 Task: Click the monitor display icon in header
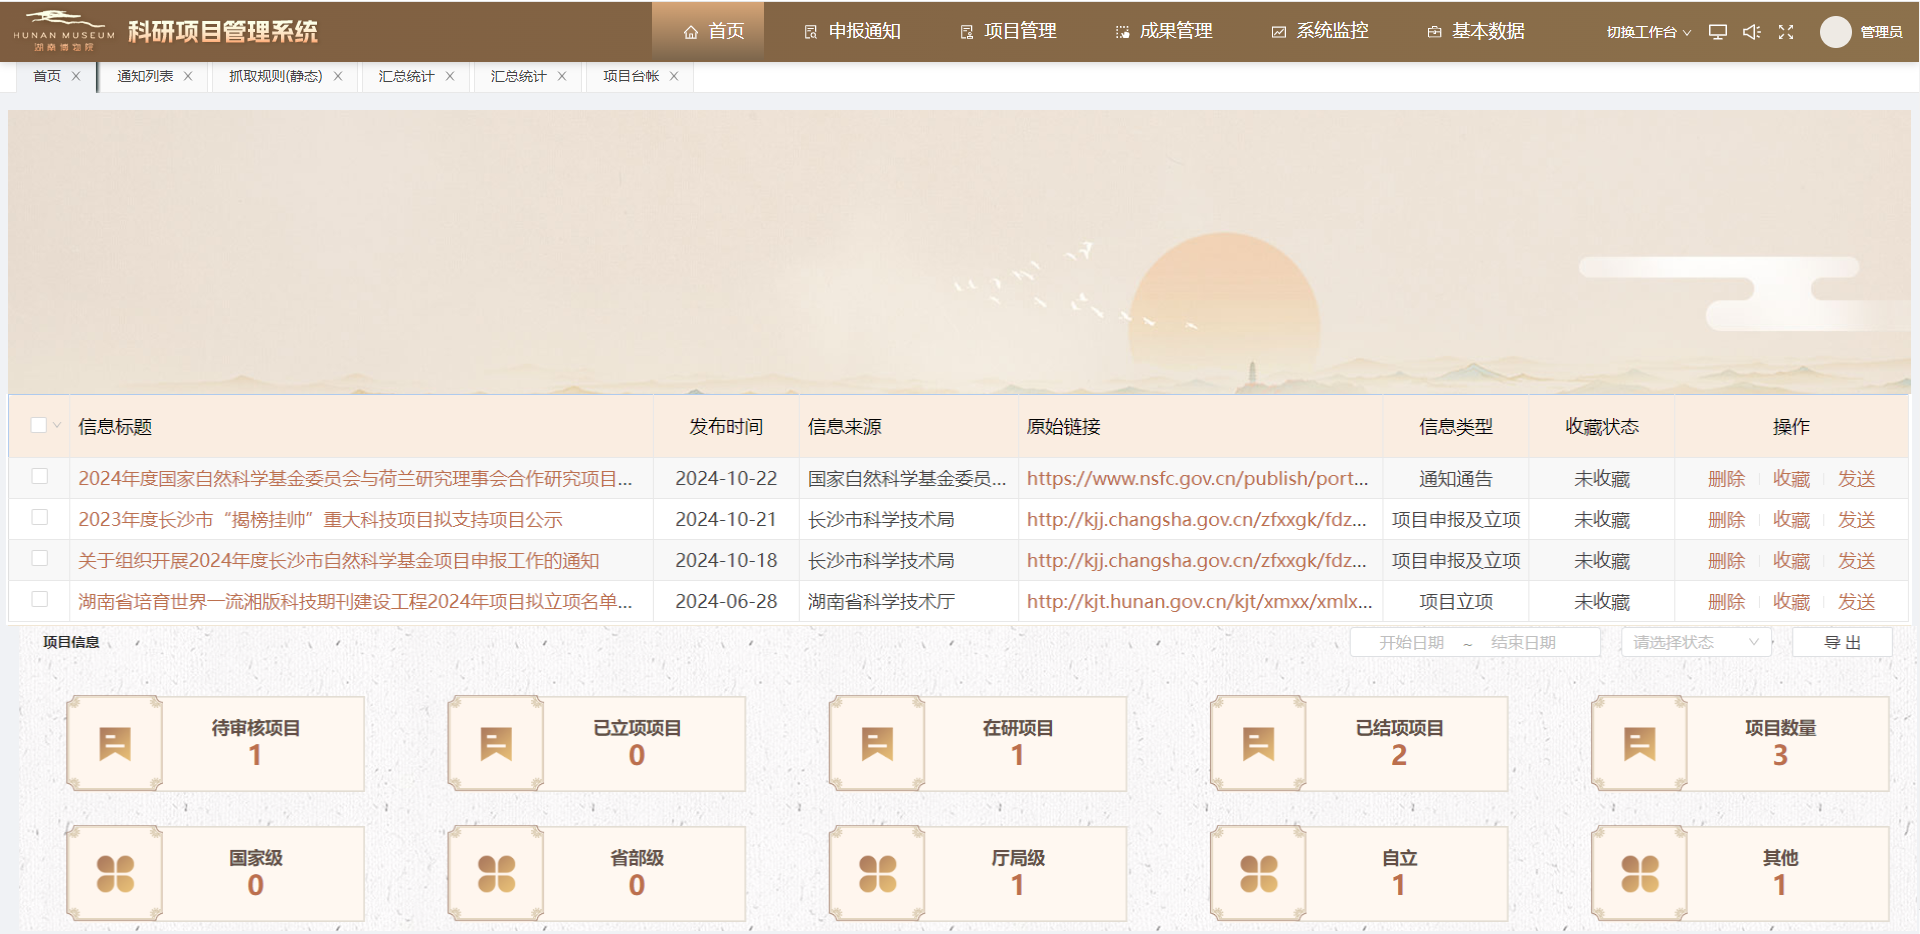click(x=1718, y=32)
